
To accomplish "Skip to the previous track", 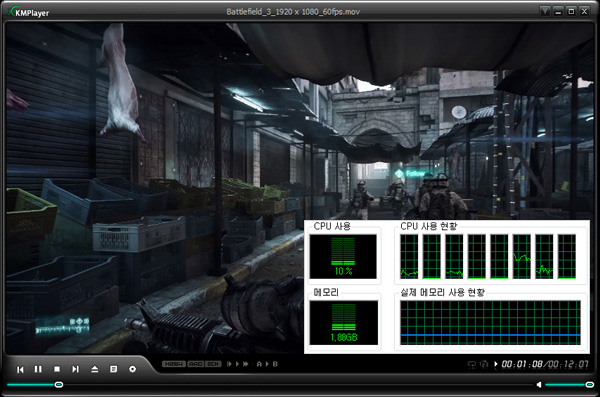I will (20, 369).
